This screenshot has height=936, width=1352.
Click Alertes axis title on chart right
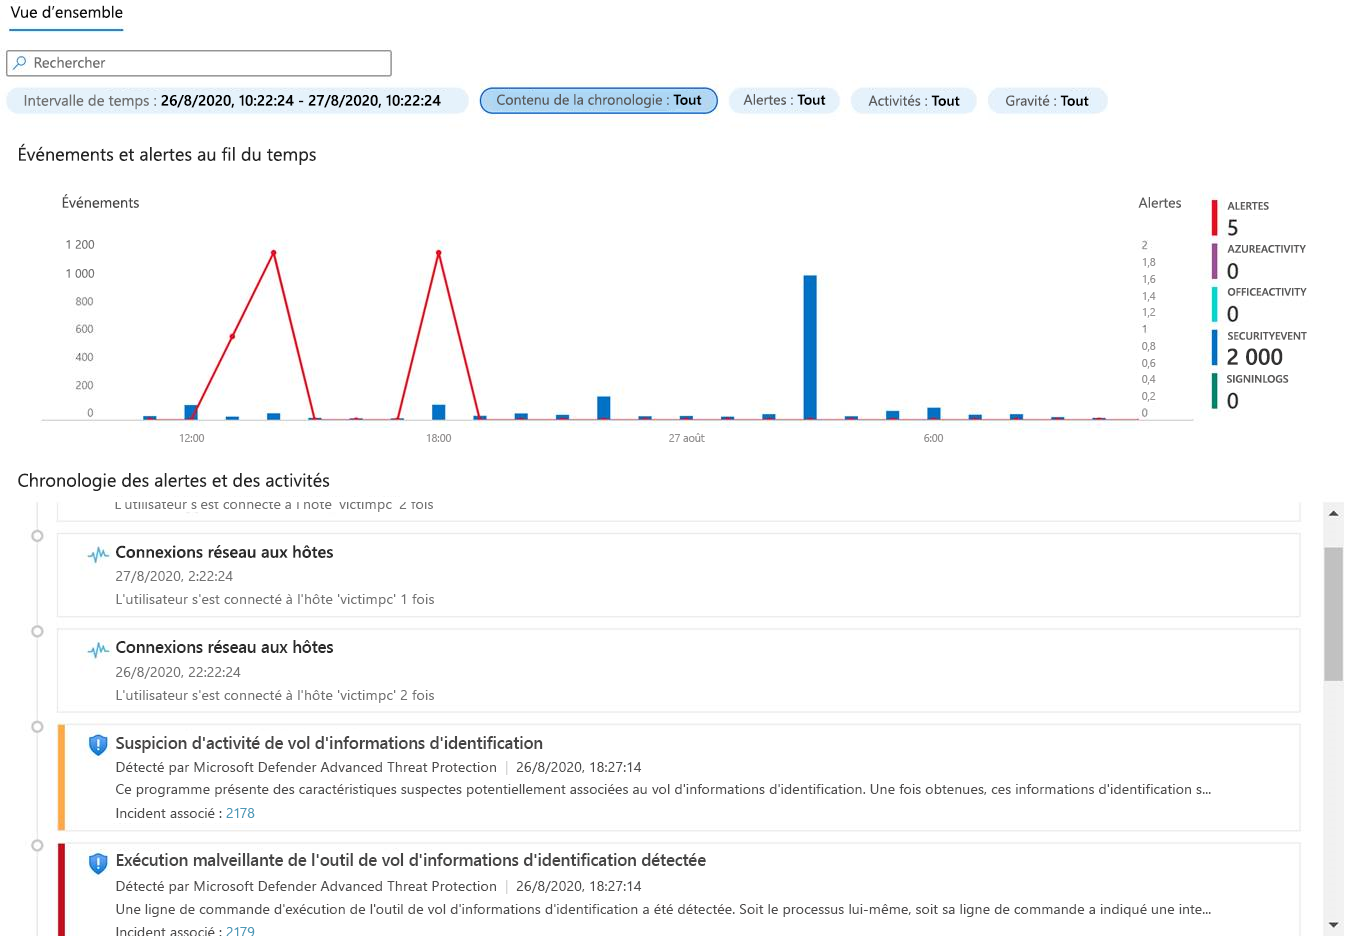point(1160,203)
